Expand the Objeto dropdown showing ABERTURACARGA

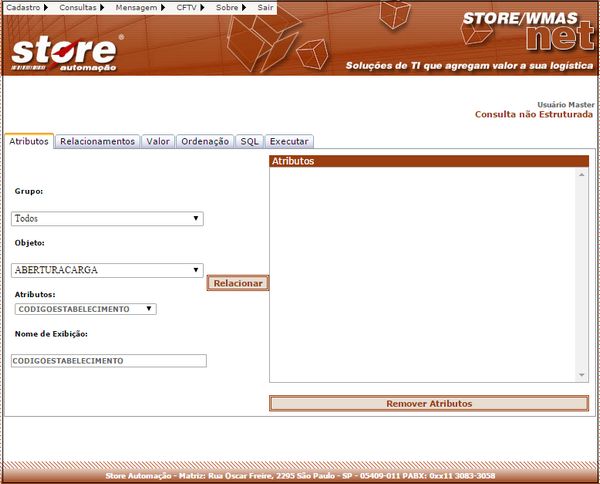[107, 270]
